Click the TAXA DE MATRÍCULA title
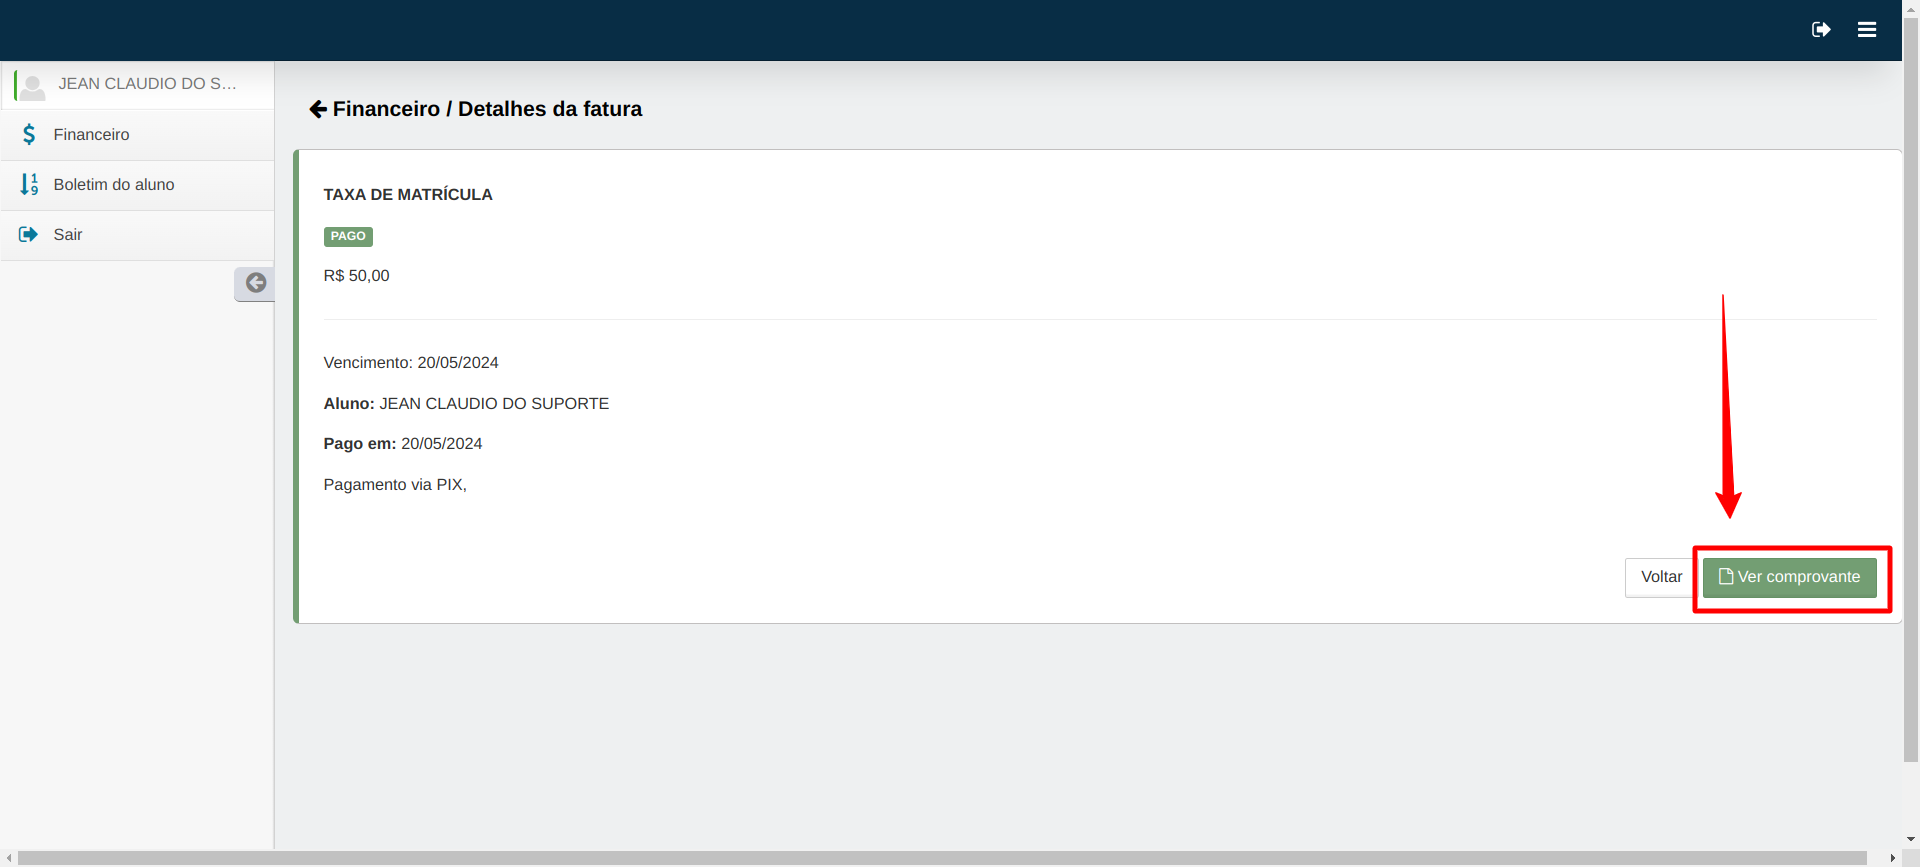 coord(408,195)
